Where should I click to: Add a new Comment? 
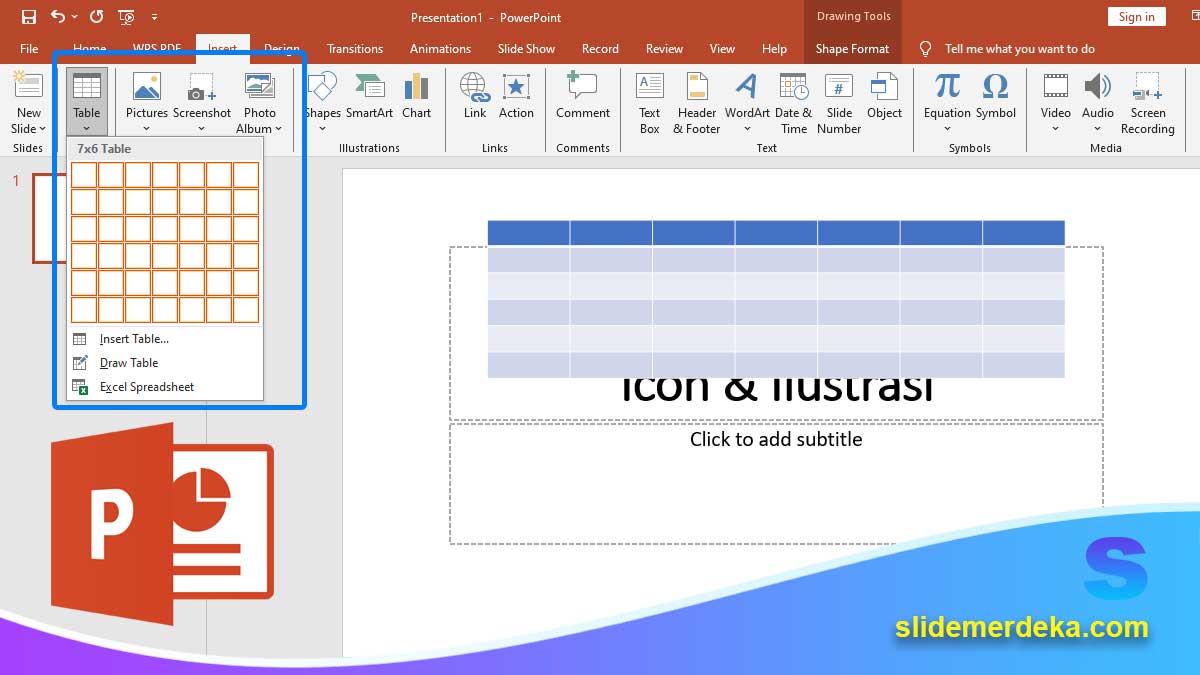[x=583, y=95]
